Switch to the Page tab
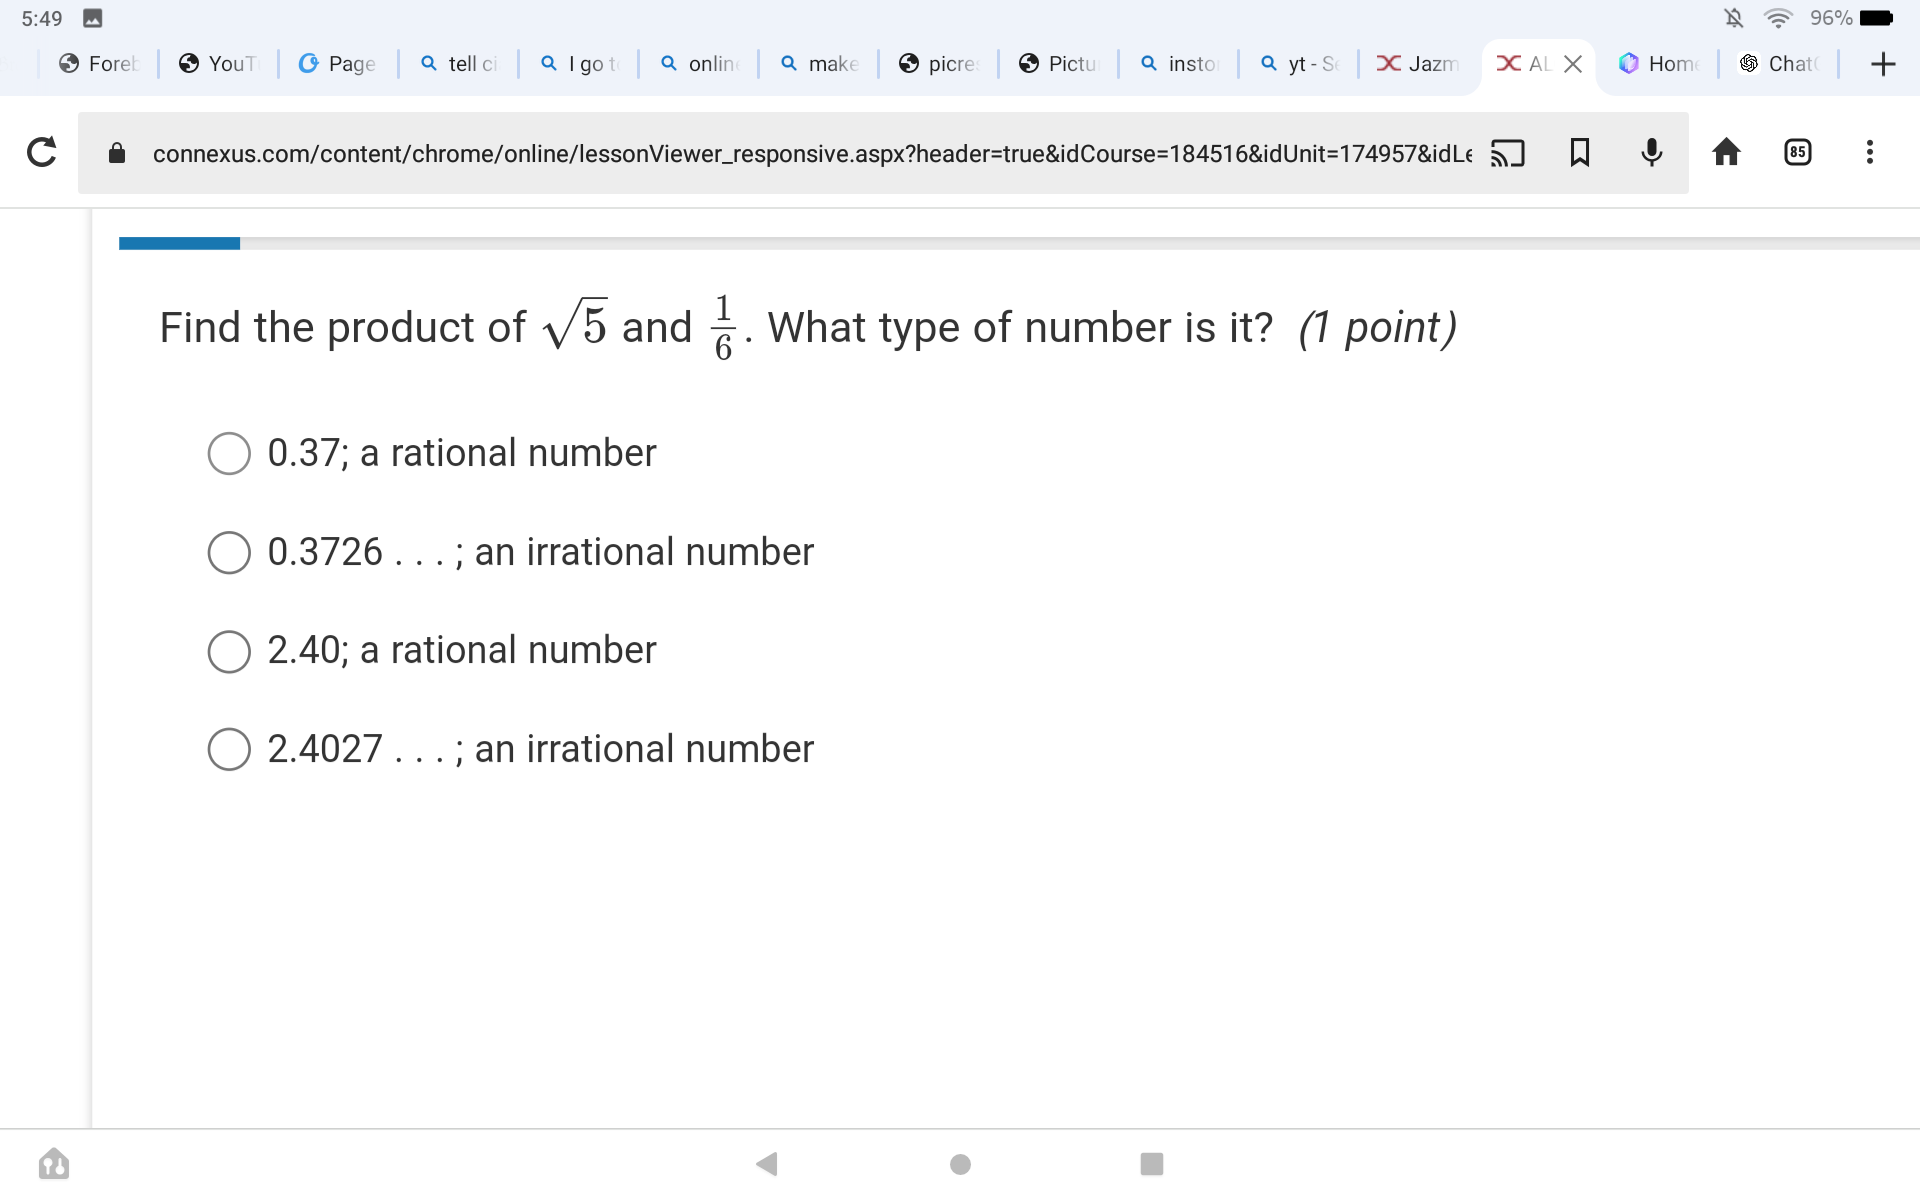This screenshot has width=1920, height=1200. pos(338,64)
